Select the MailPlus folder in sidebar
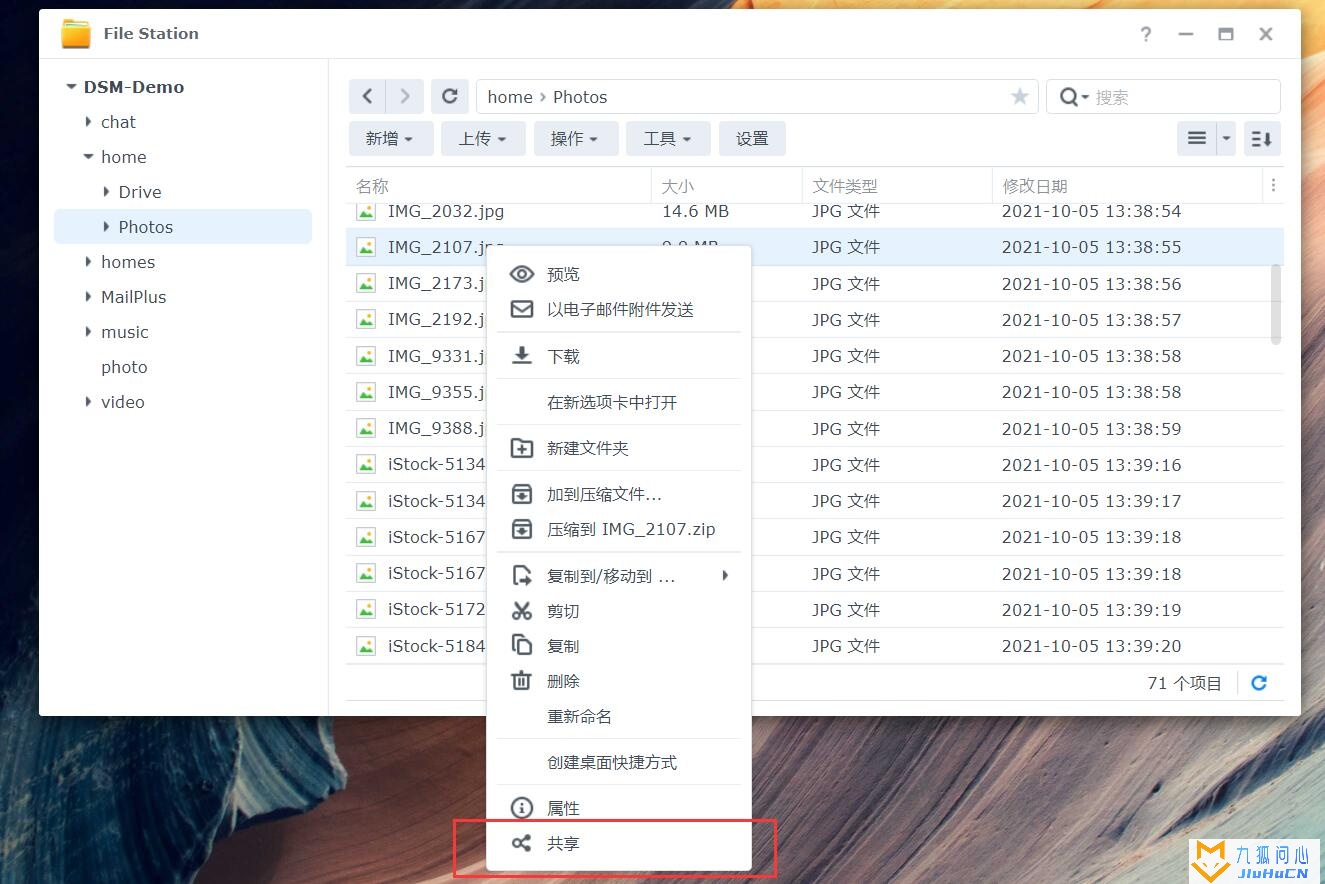The height and width of the screenshot is (884, 1325). [134, 297]
